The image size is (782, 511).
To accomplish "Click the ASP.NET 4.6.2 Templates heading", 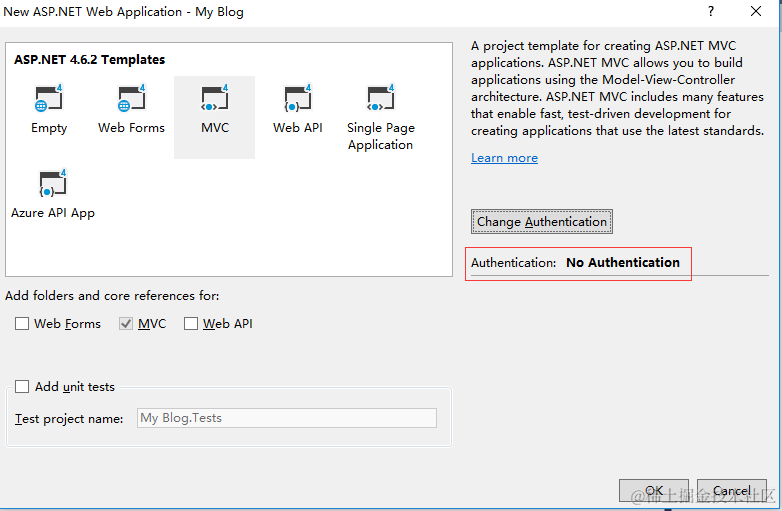I will click(89, 59).
